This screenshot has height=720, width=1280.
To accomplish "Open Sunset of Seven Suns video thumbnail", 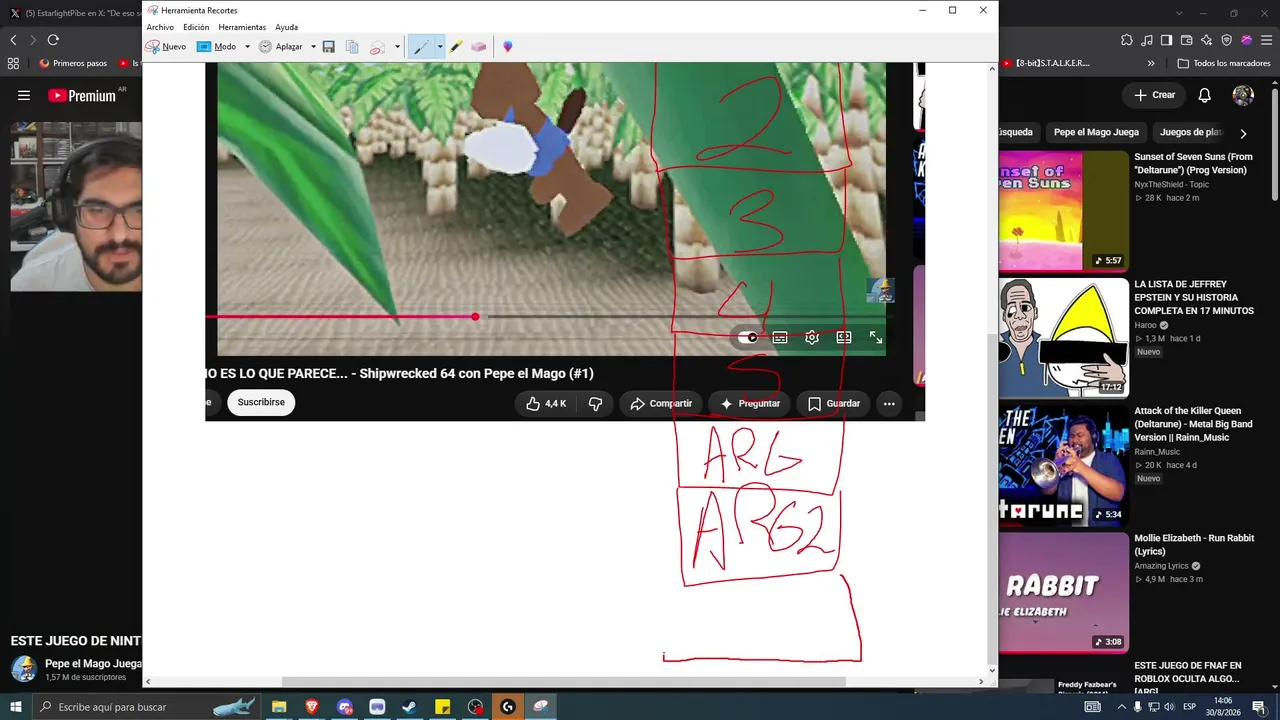I will click(1063, 211).
